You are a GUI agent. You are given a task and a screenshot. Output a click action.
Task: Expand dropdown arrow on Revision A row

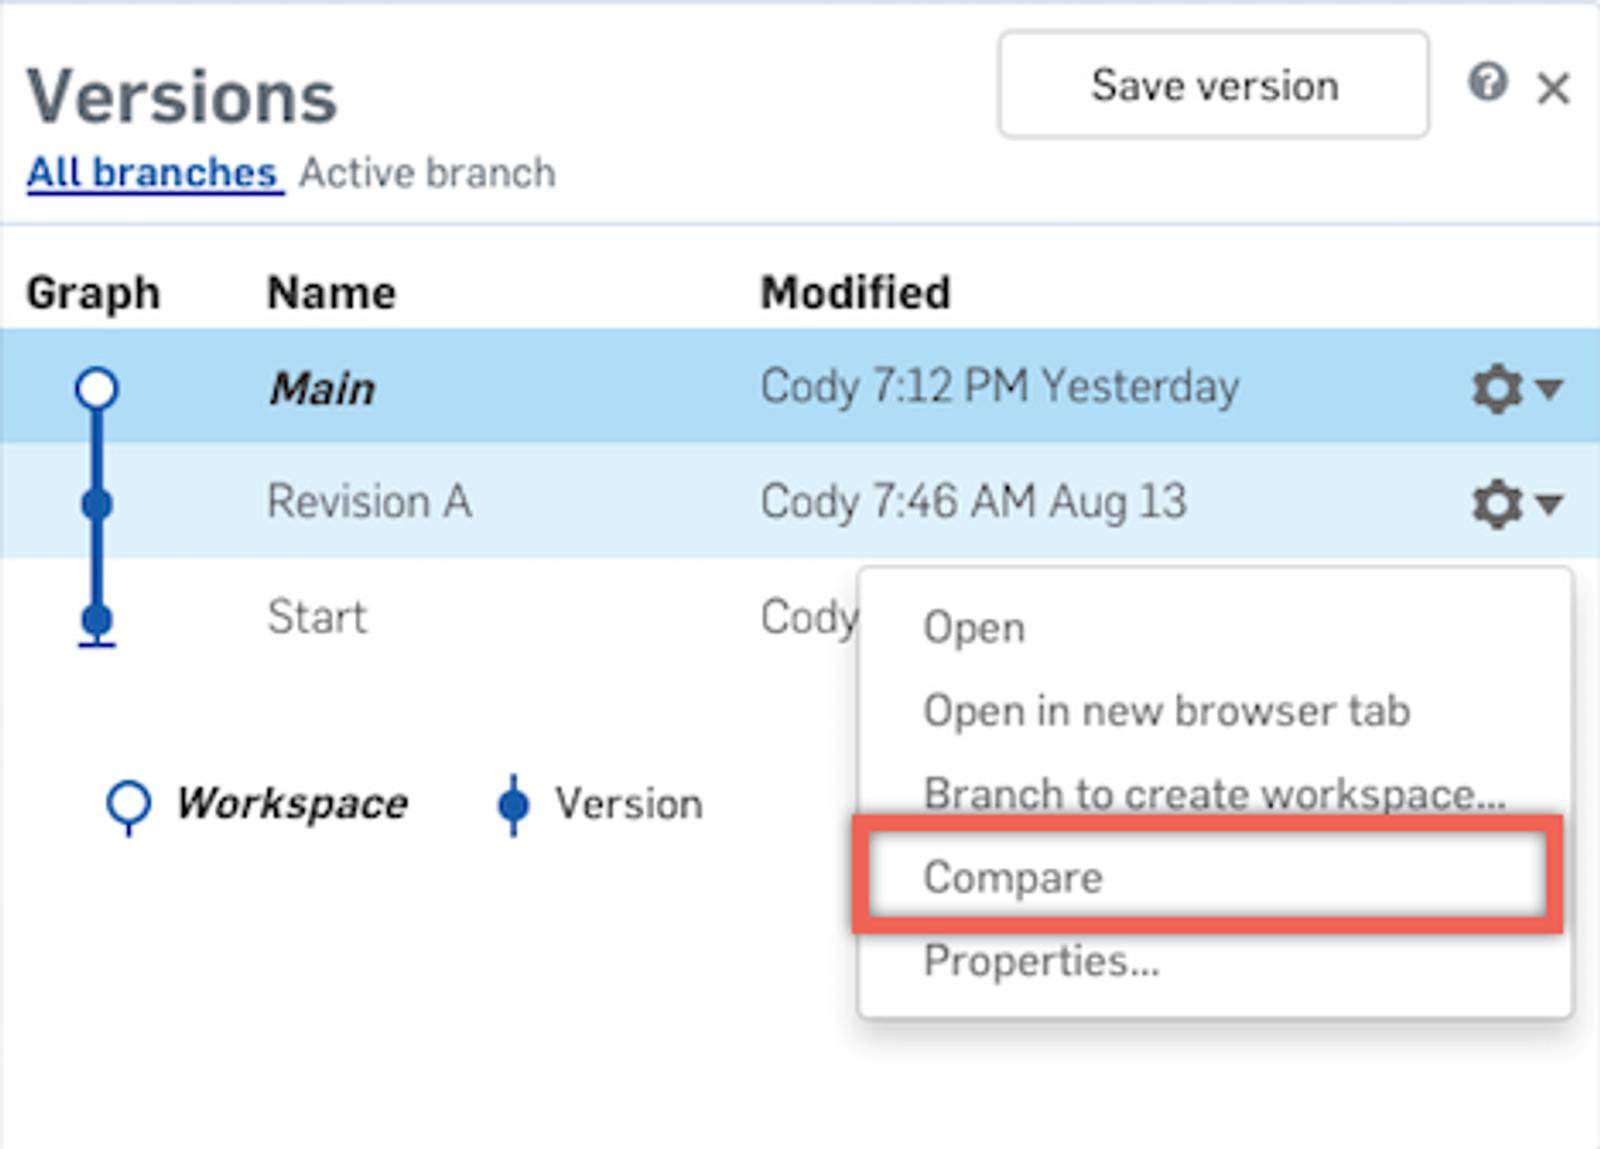pyautogui.click(x=1549, y=503)
